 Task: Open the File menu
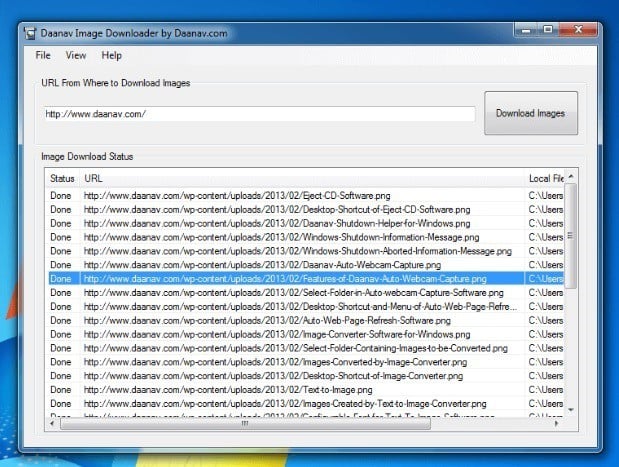click(43, 55)
